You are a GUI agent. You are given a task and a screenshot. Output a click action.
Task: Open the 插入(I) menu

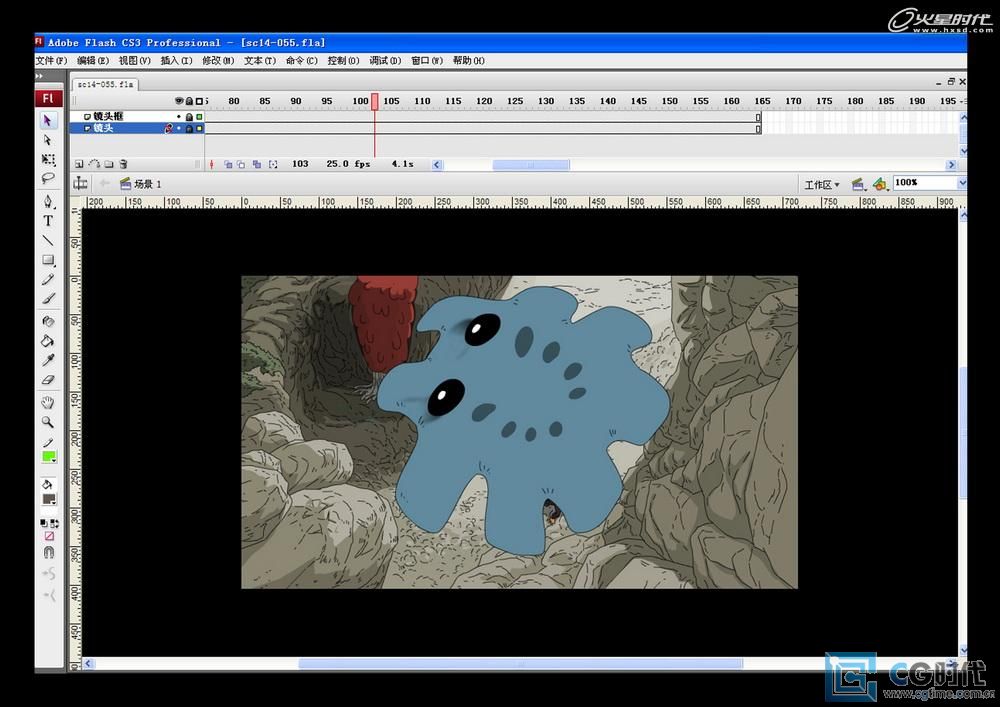click(177, 61)
